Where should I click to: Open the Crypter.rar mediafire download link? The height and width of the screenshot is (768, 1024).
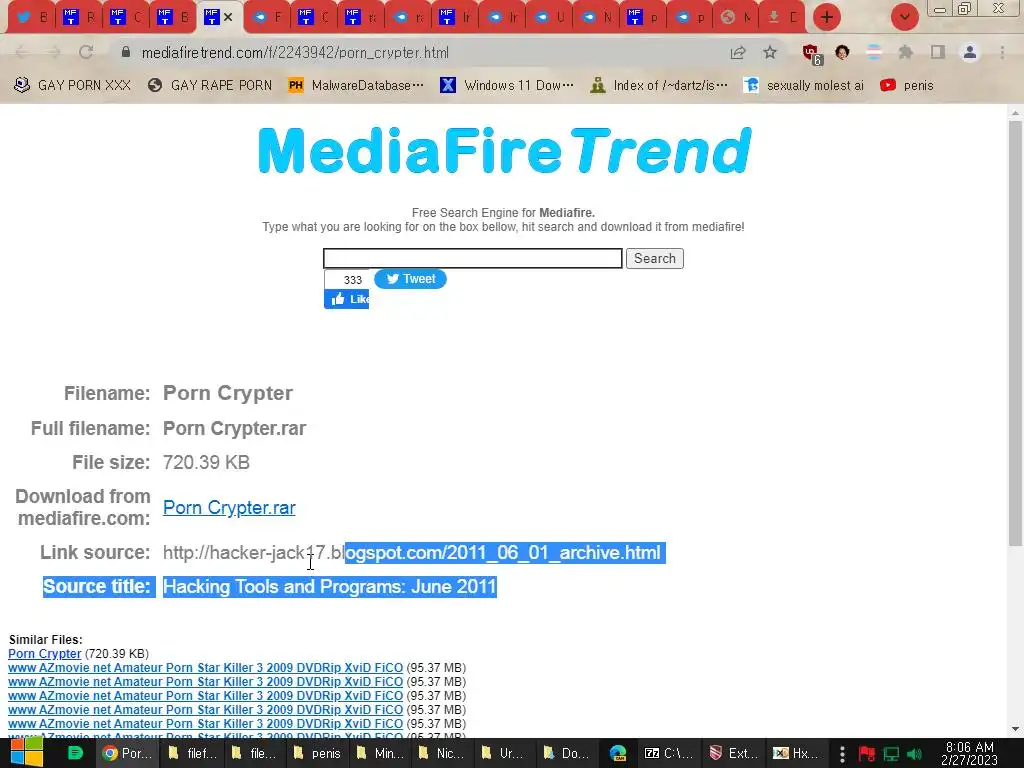tap(229, 507)
